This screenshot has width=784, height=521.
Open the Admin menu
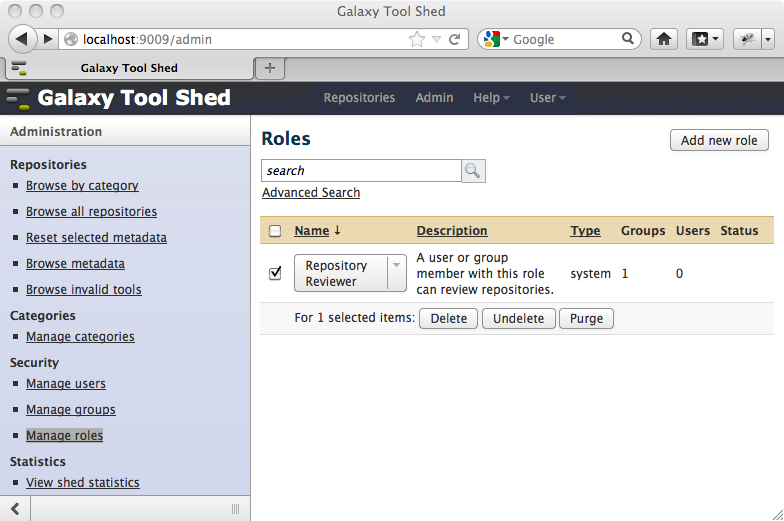coord(434,98)
